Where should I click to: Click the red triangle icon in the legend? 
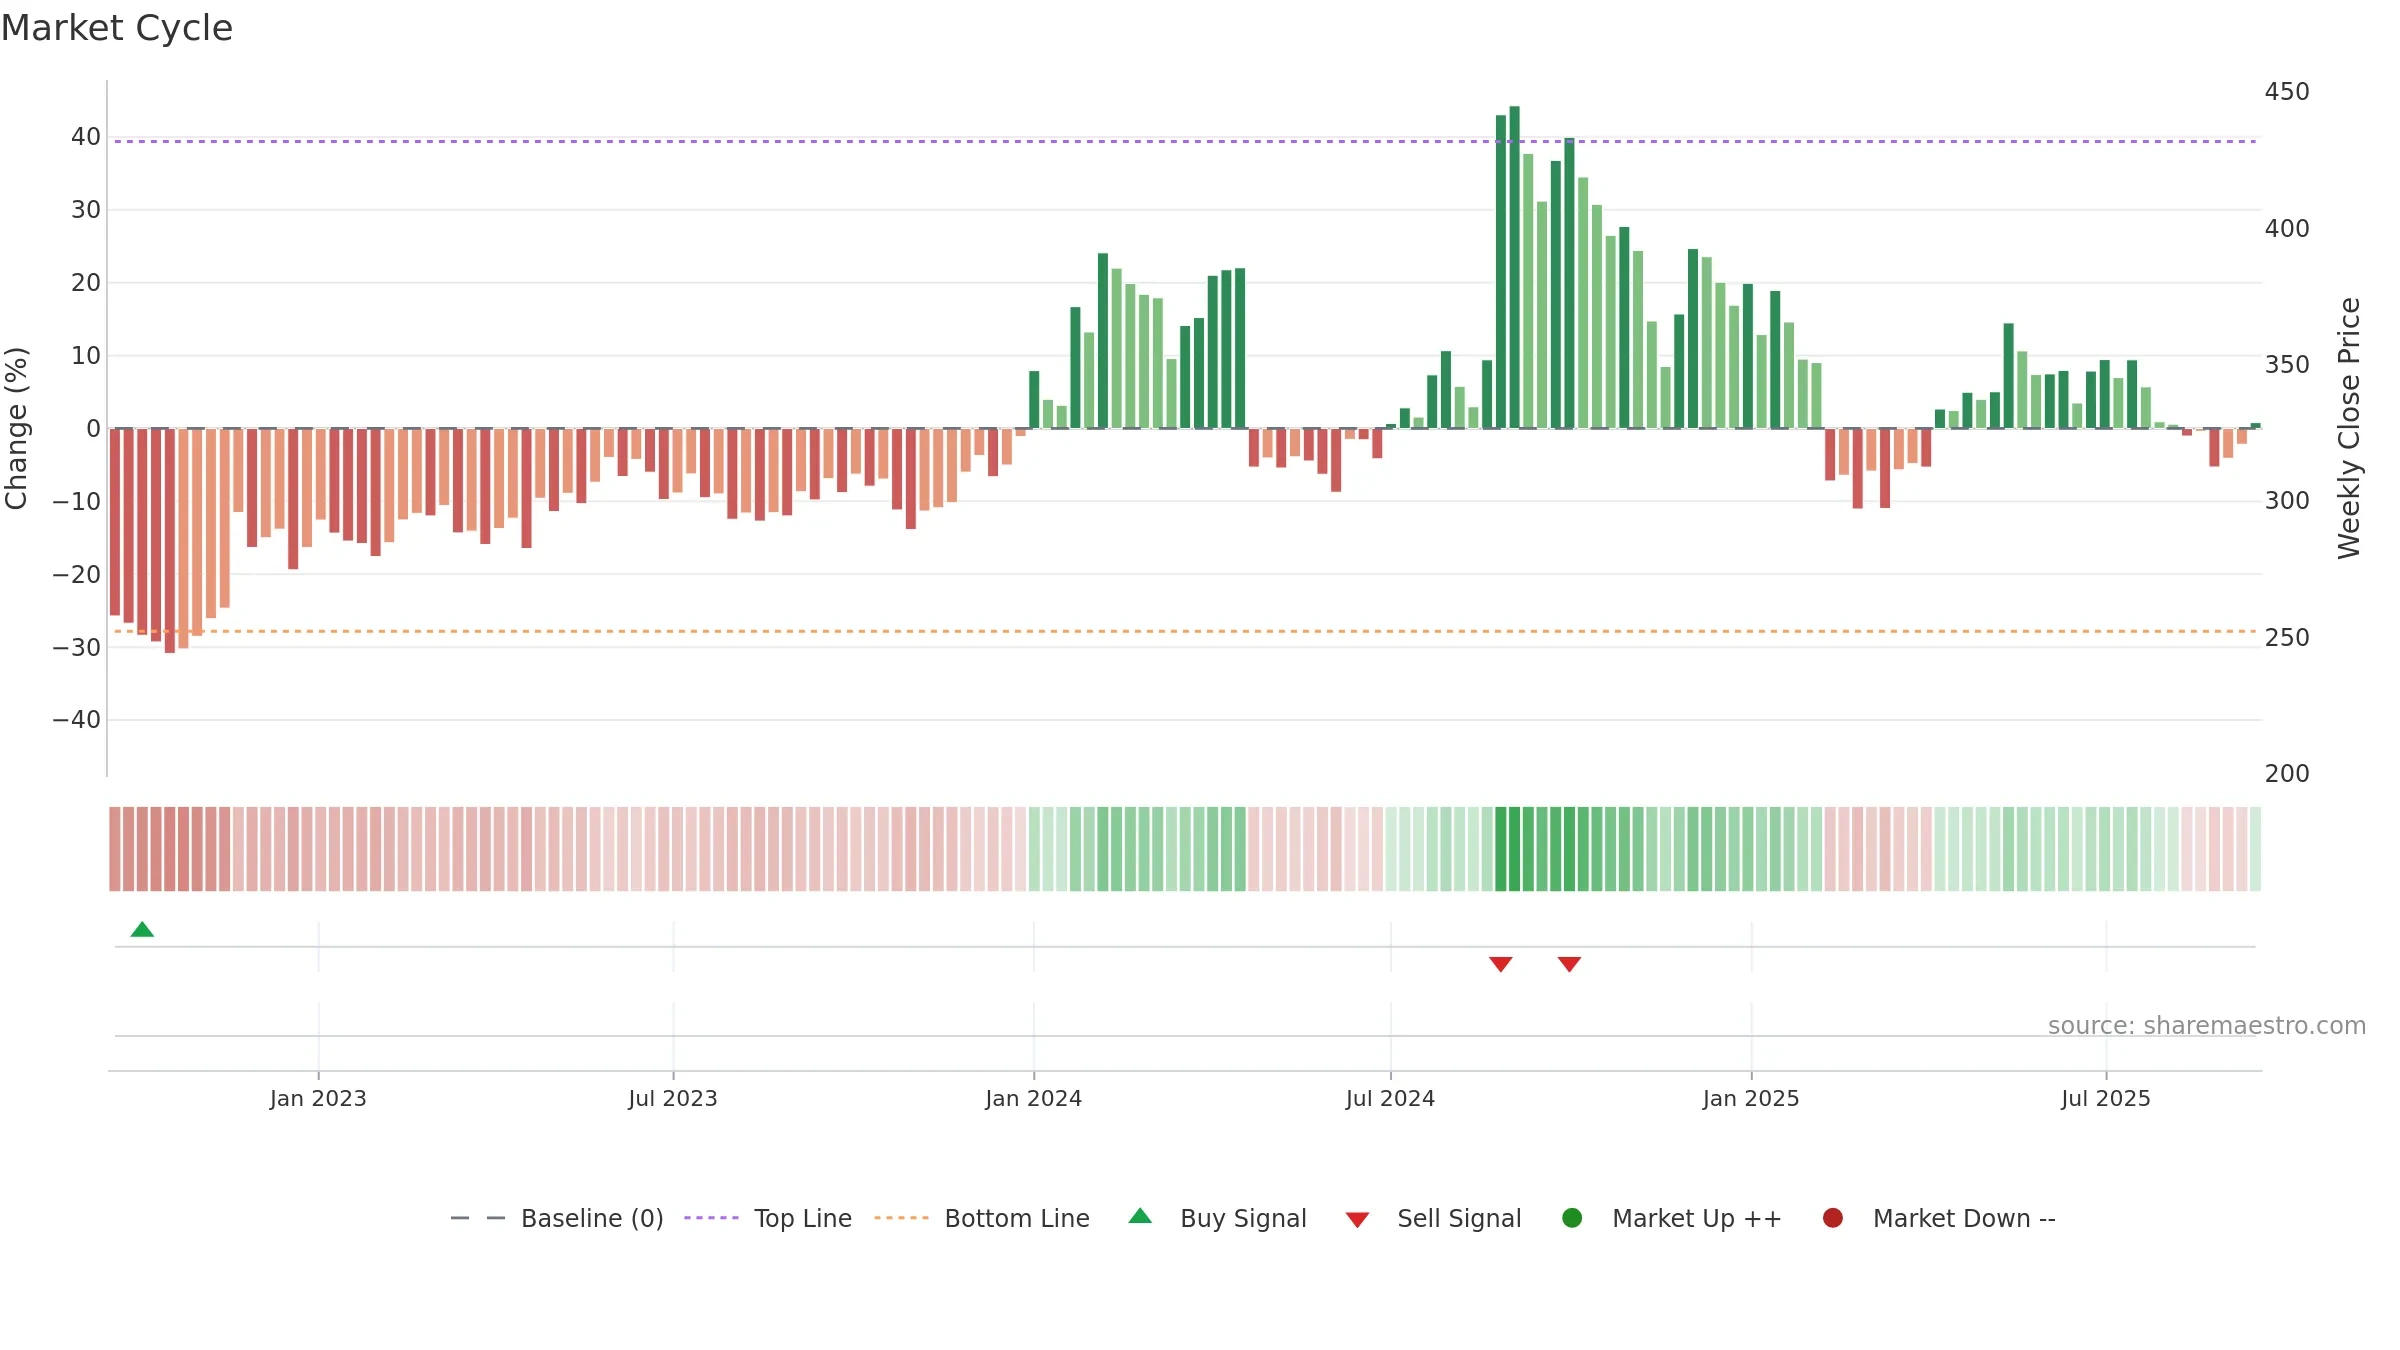pyautogui.click(x=1357, y=1220)
